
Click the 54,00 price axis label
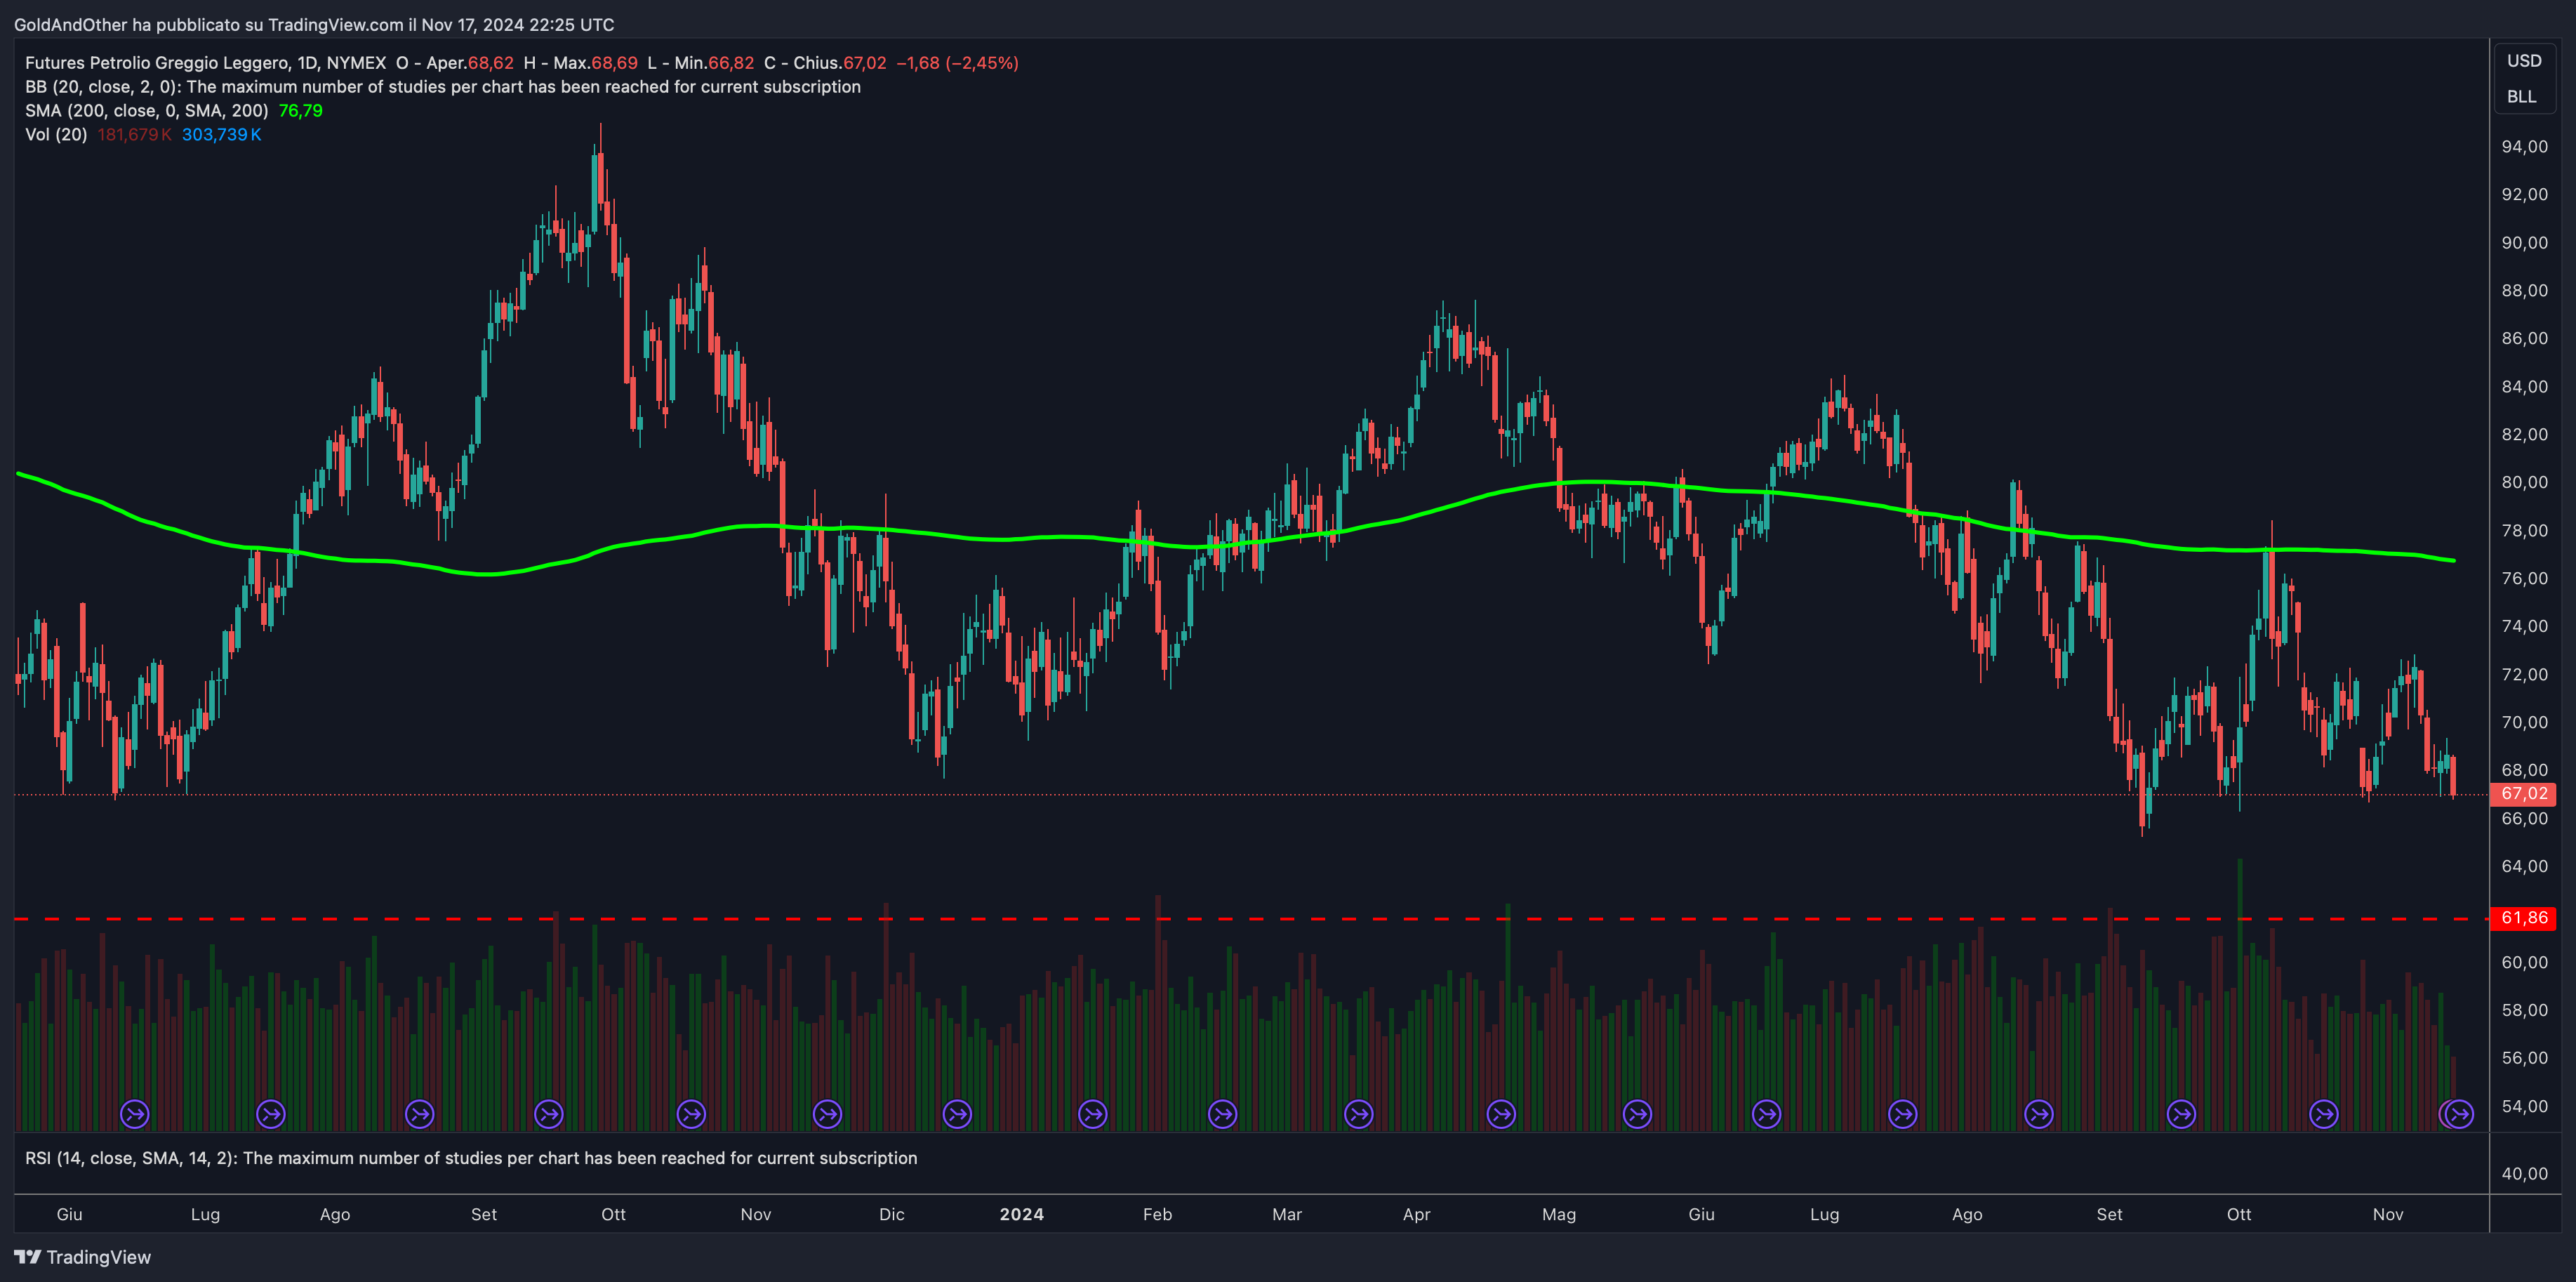click(x=2524, y=1106)
